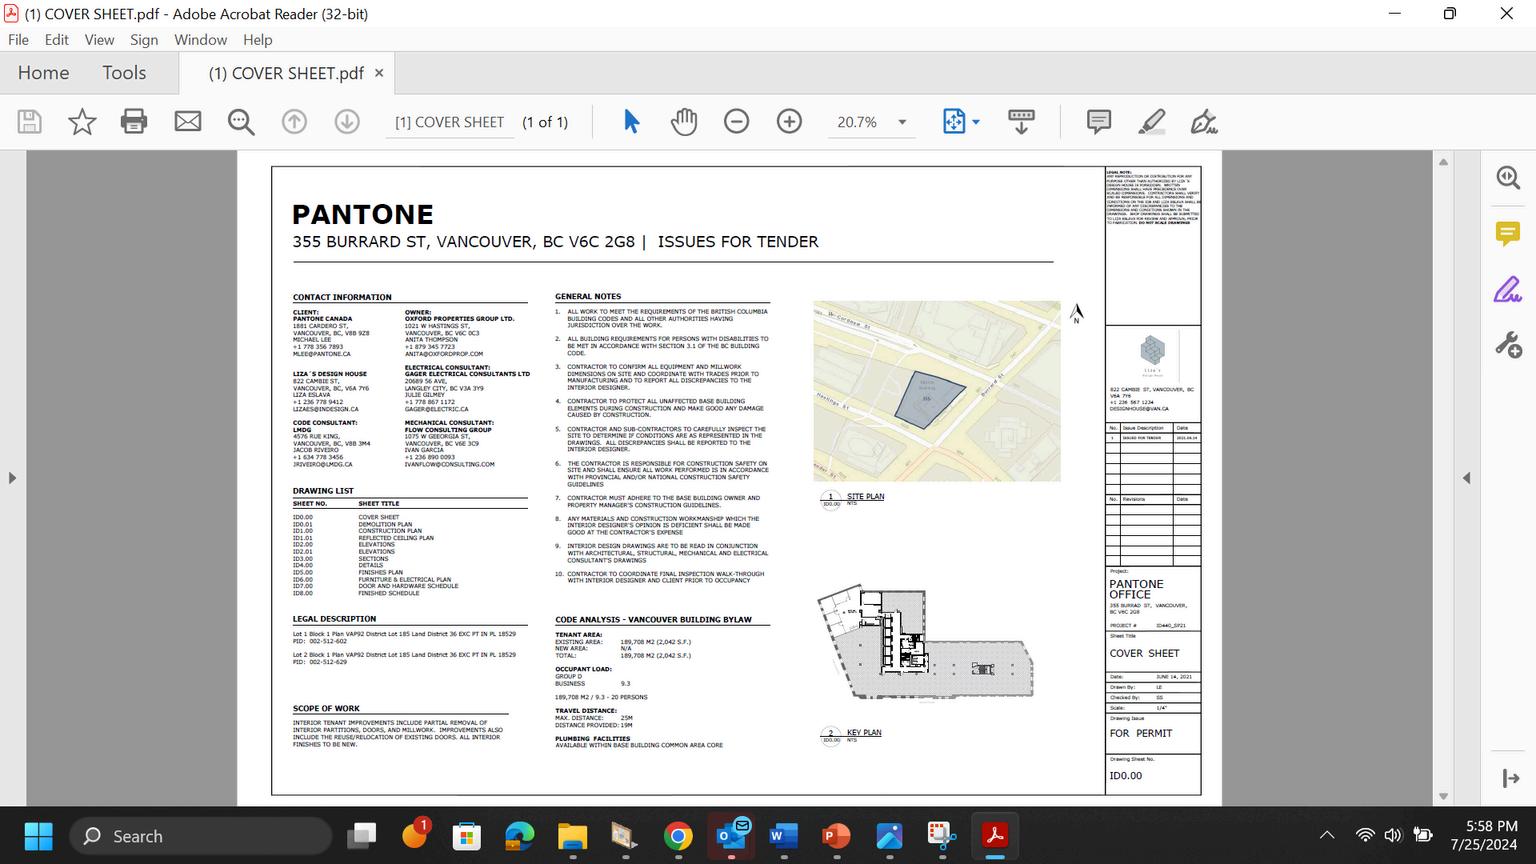The image size is (1536, 864).
Task: Open the Window menu
Action: point(200,40)
